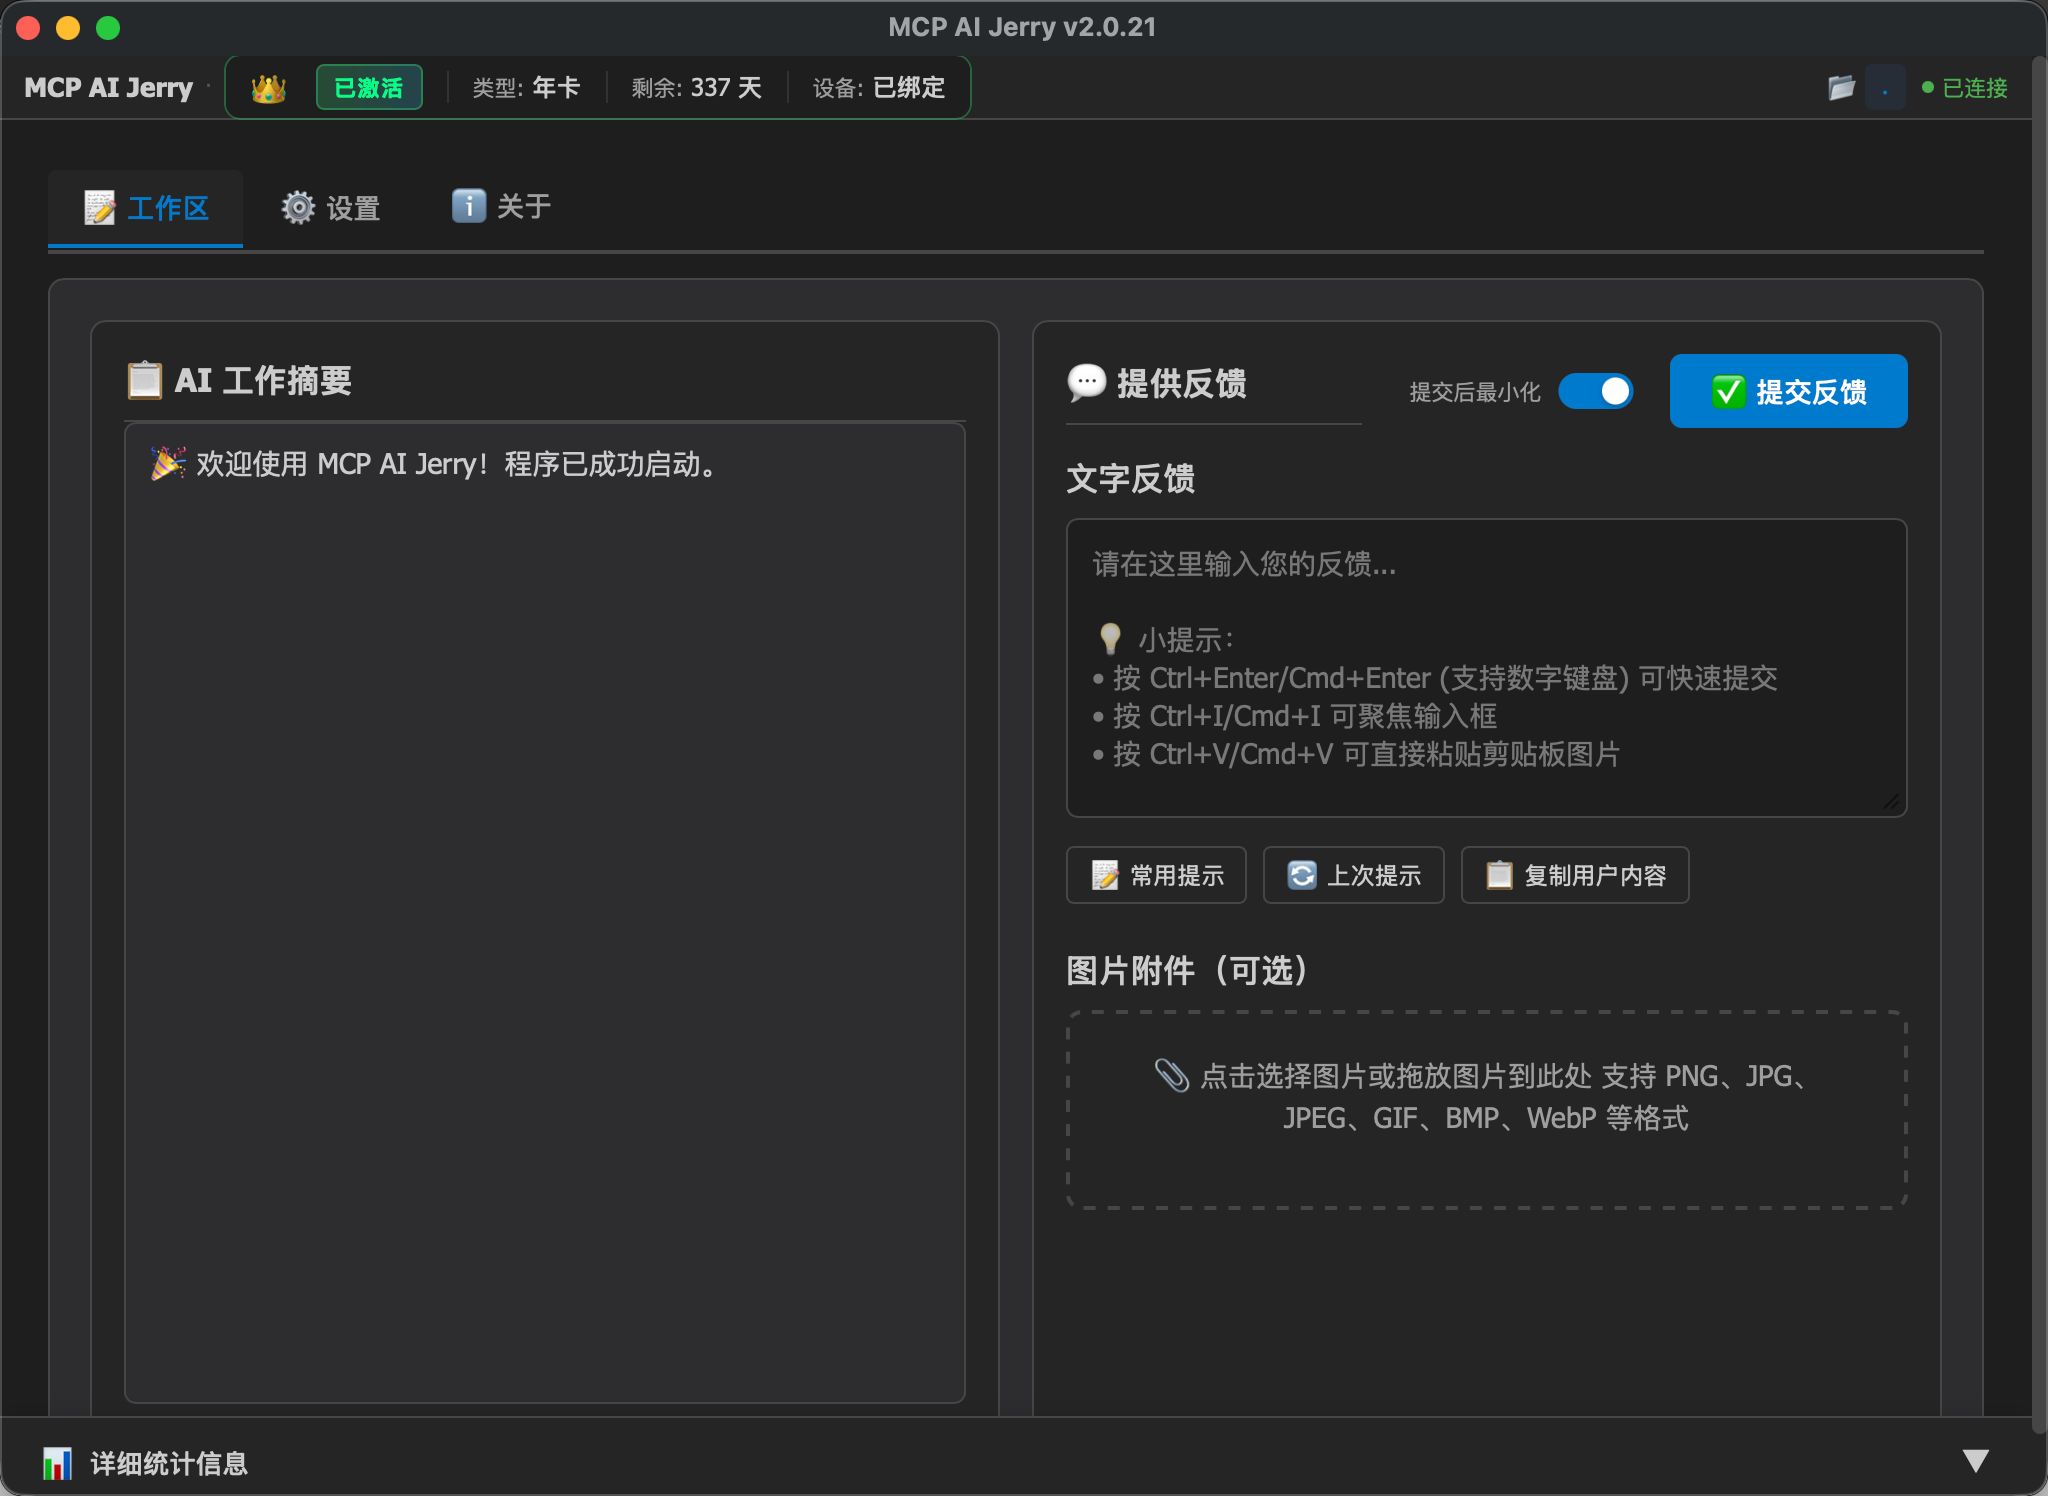Load the 上次提示 previous prompt
Viewport: 2048px width, 1496px height.
pos(1353,876)
